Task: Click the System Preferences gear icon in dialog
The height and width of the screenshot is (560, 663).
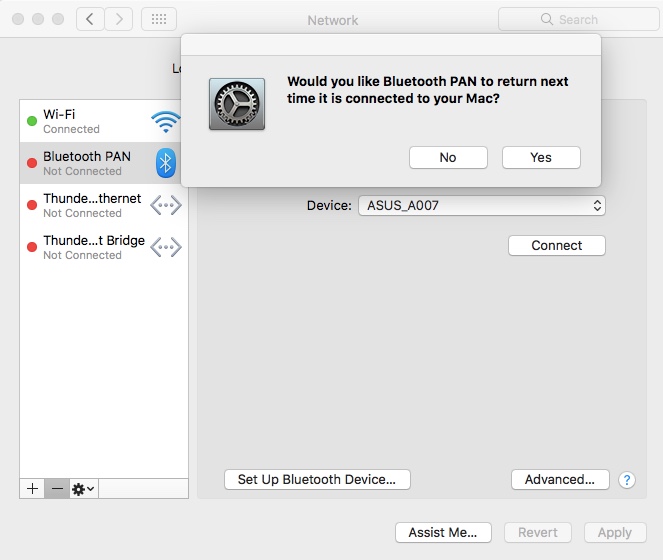Action: (x=237, y=104)
